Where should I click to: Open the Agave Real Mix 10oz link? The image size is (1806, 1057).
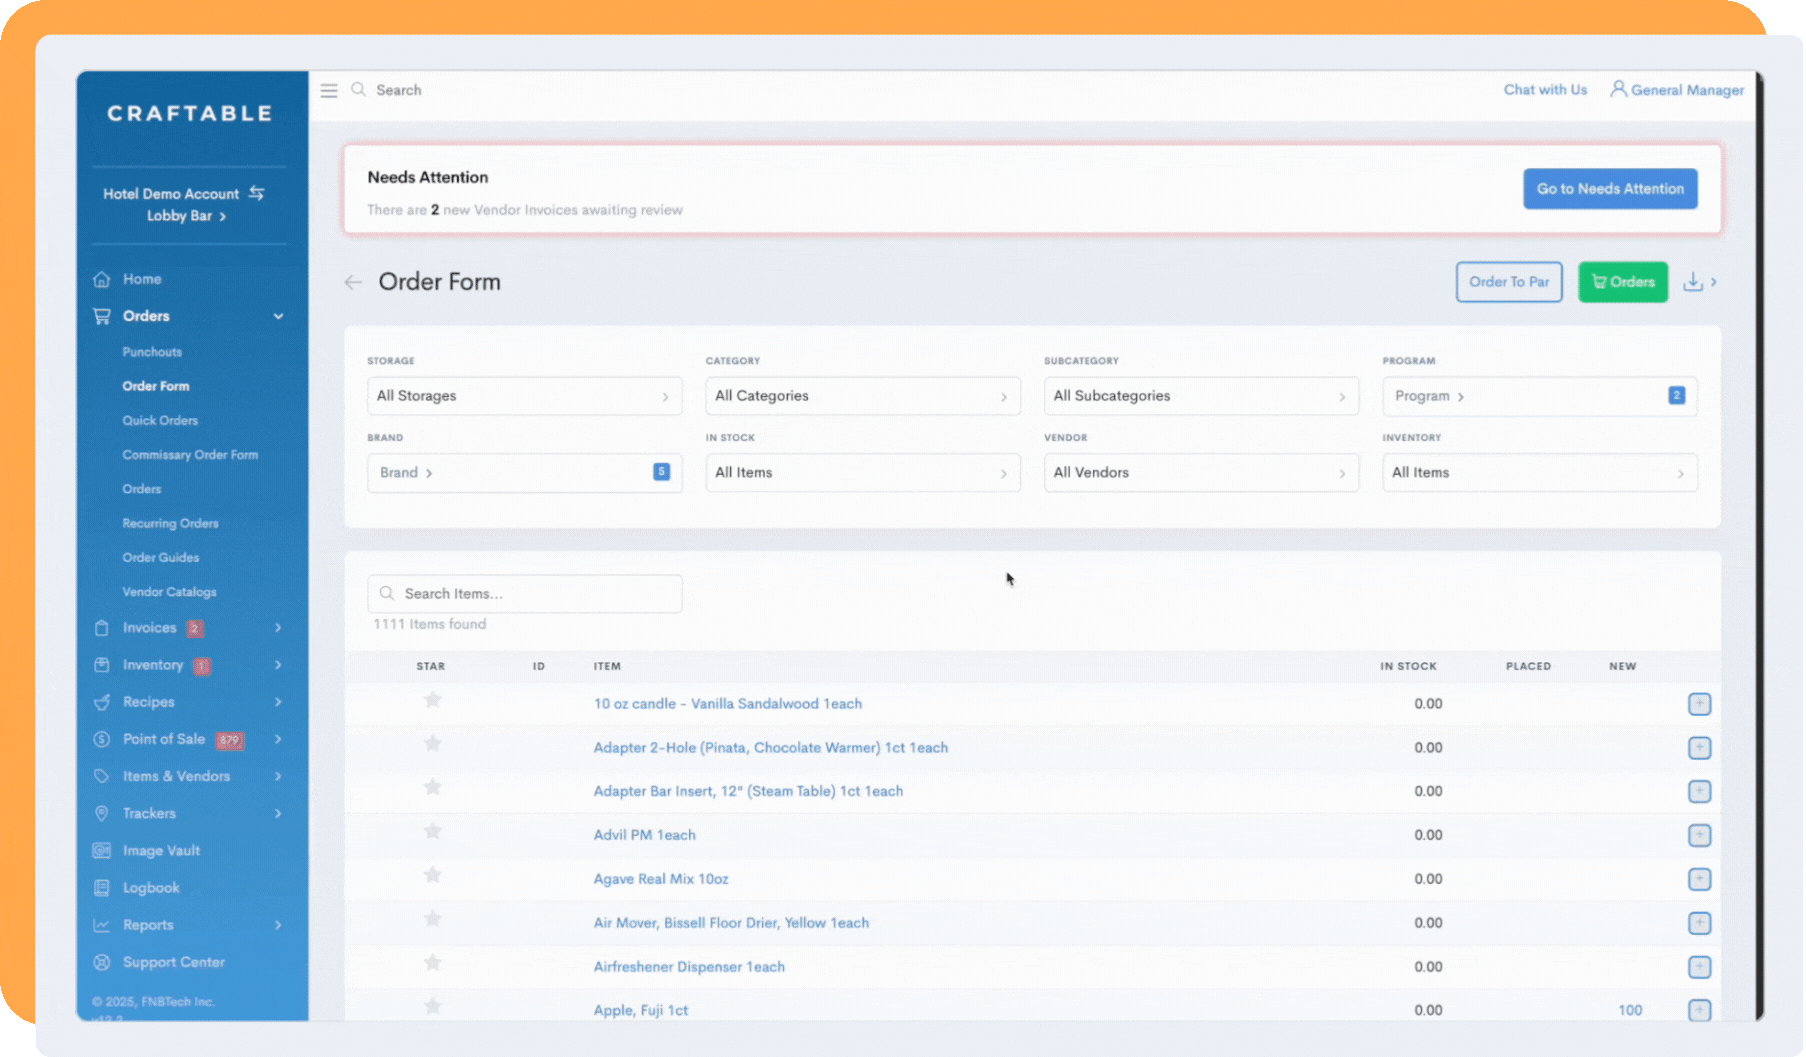point(661,879)
